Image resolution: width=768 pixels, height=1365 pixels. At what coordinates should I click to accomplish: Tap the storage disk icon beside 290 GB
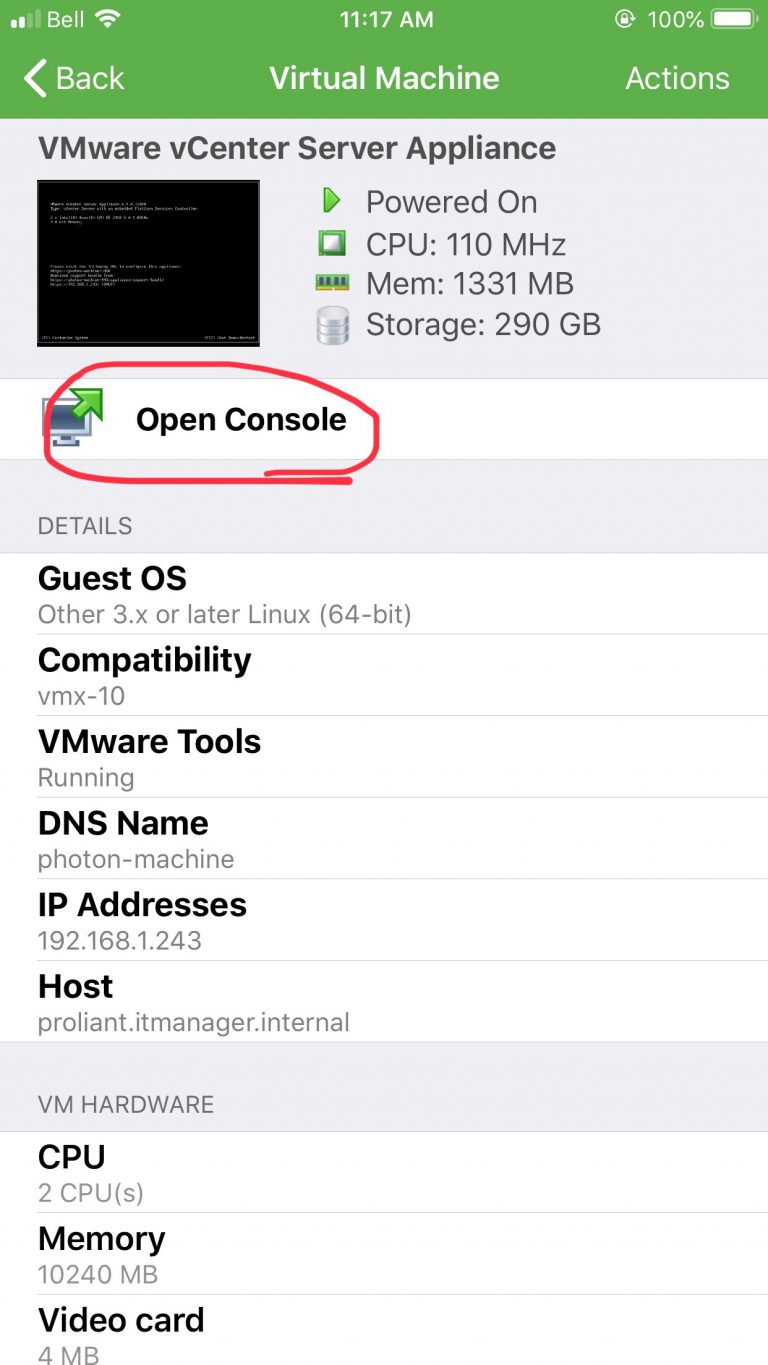tap(333, 324)
